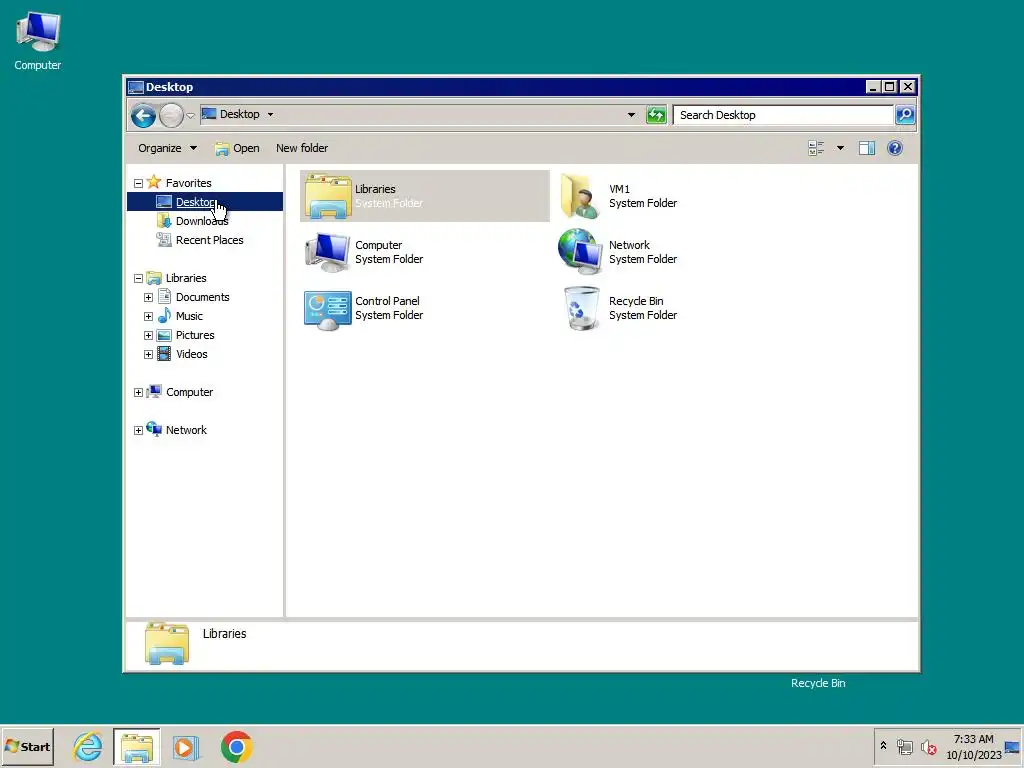Collapse the Favorites tree group

click(138, 184)
